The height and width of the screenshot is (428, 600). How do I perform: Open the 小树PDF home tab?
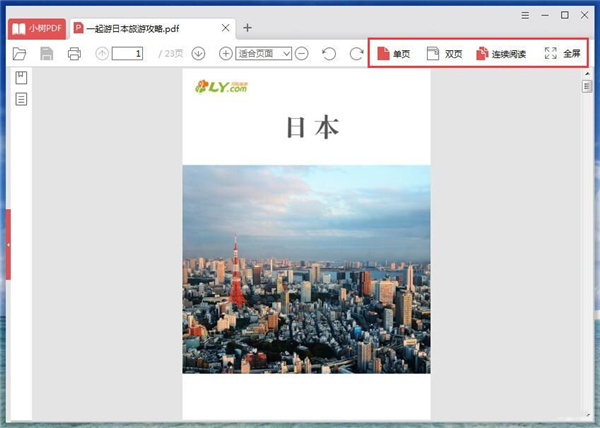[37, 29]
